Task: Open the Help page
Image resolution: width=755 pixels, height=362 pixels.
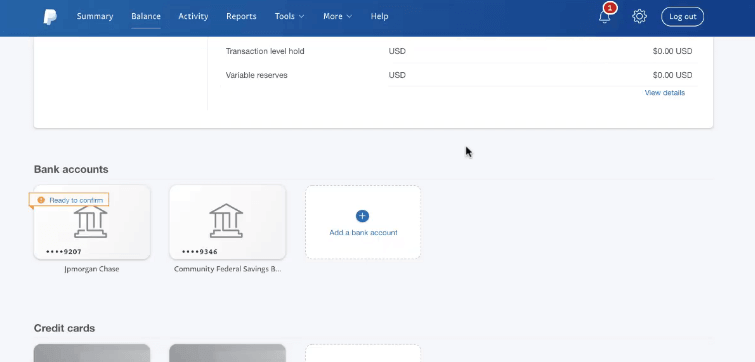Action: coord(379,16)
